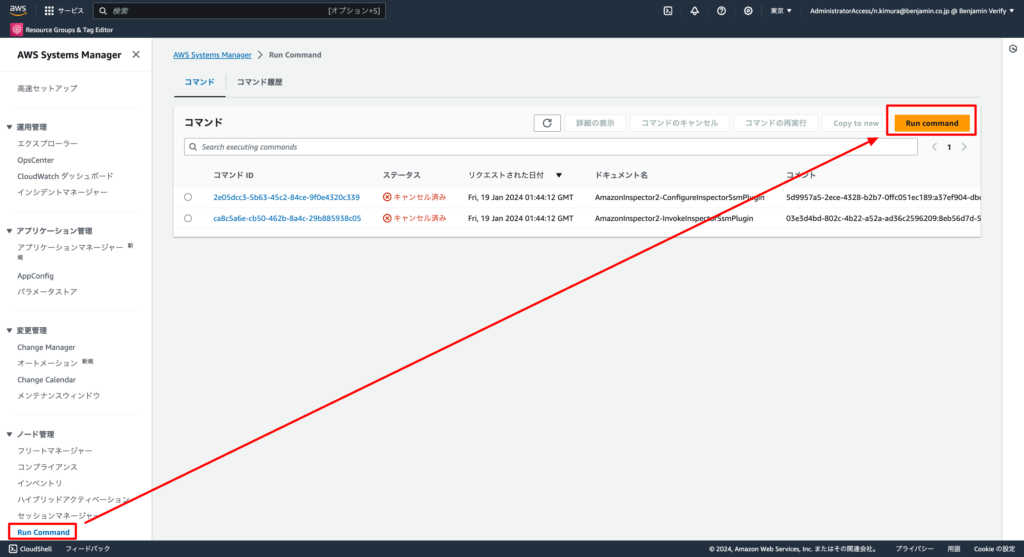Focus the Search executing commands field
Screen dimensions: 1024x557
[551, 147]
